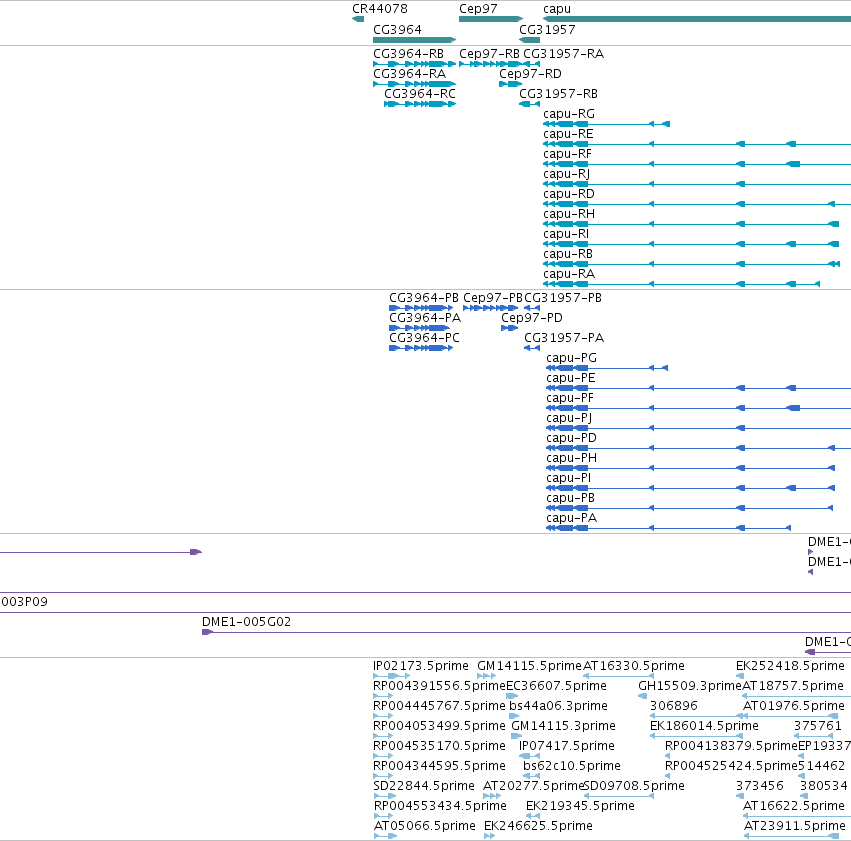Viewport: 851px width, 841px height.
Task: Select the EK252418.5prime EST
Action: (x=740, y=676)
